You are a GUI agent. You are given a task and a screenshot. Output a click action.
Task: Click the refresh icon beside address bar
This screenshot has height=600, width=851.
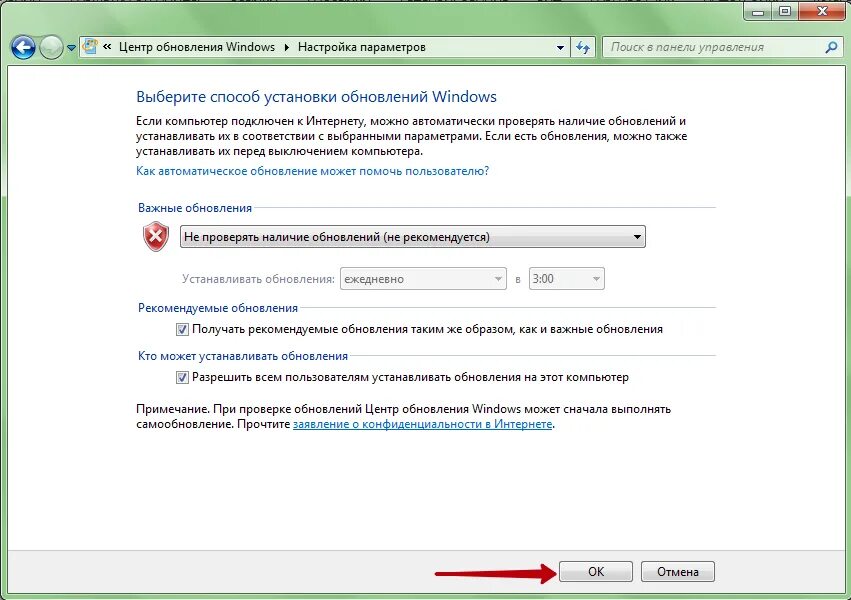coord(583,47)
